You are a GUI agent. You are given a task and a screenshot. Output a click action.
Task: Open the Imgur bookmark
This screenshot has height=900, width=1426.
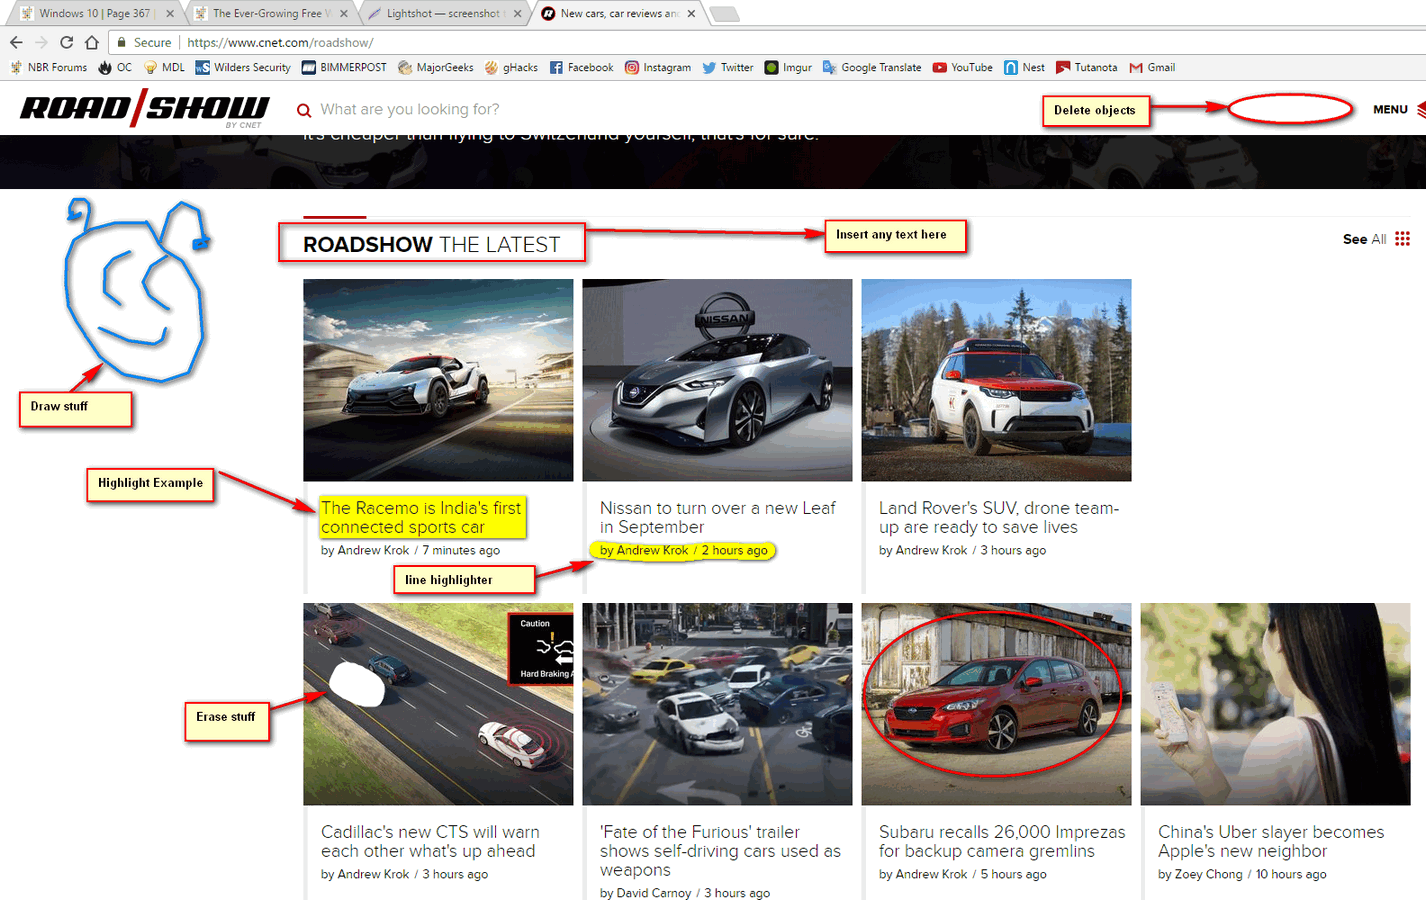pyautogui.click(x=788, y=68)
